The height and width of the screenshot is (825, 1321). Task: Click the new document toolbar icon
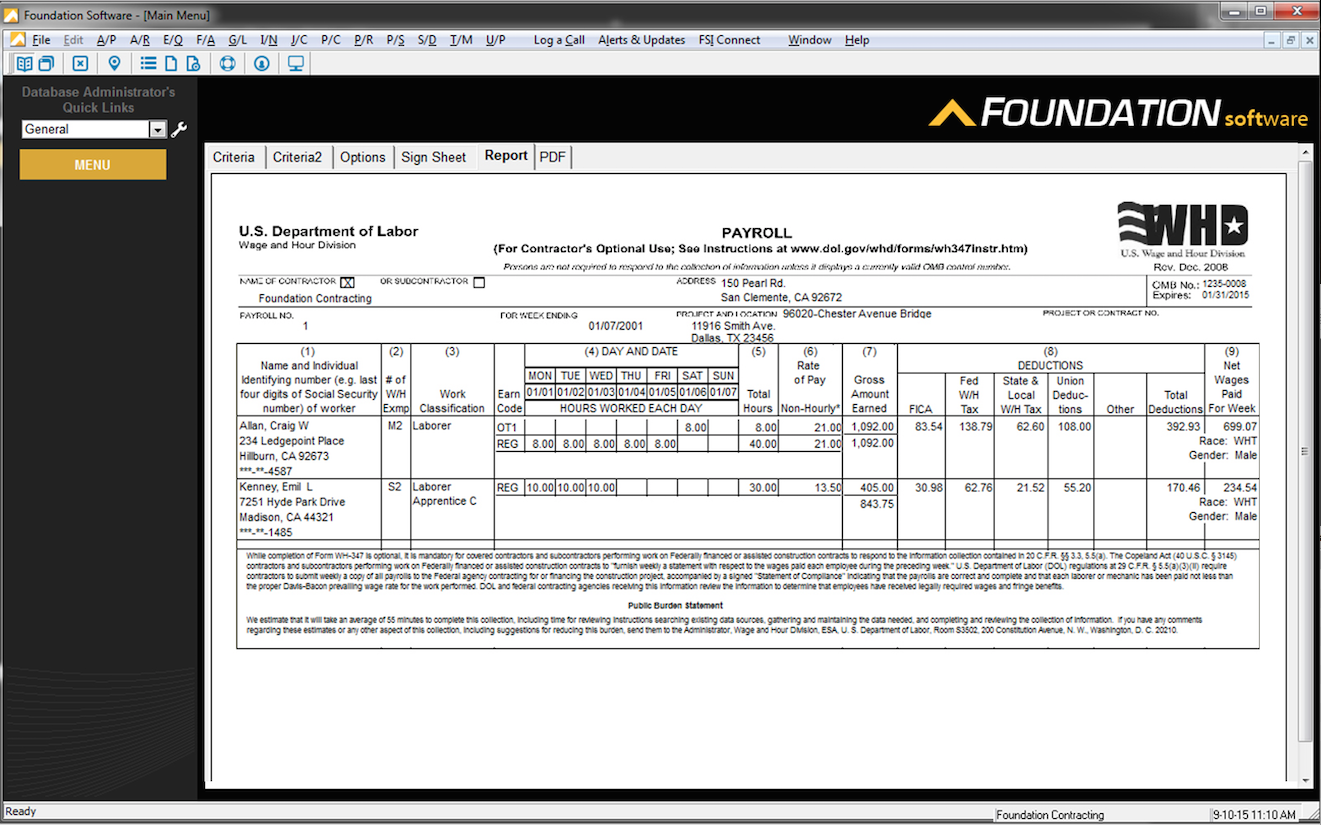tap(172, 63)
